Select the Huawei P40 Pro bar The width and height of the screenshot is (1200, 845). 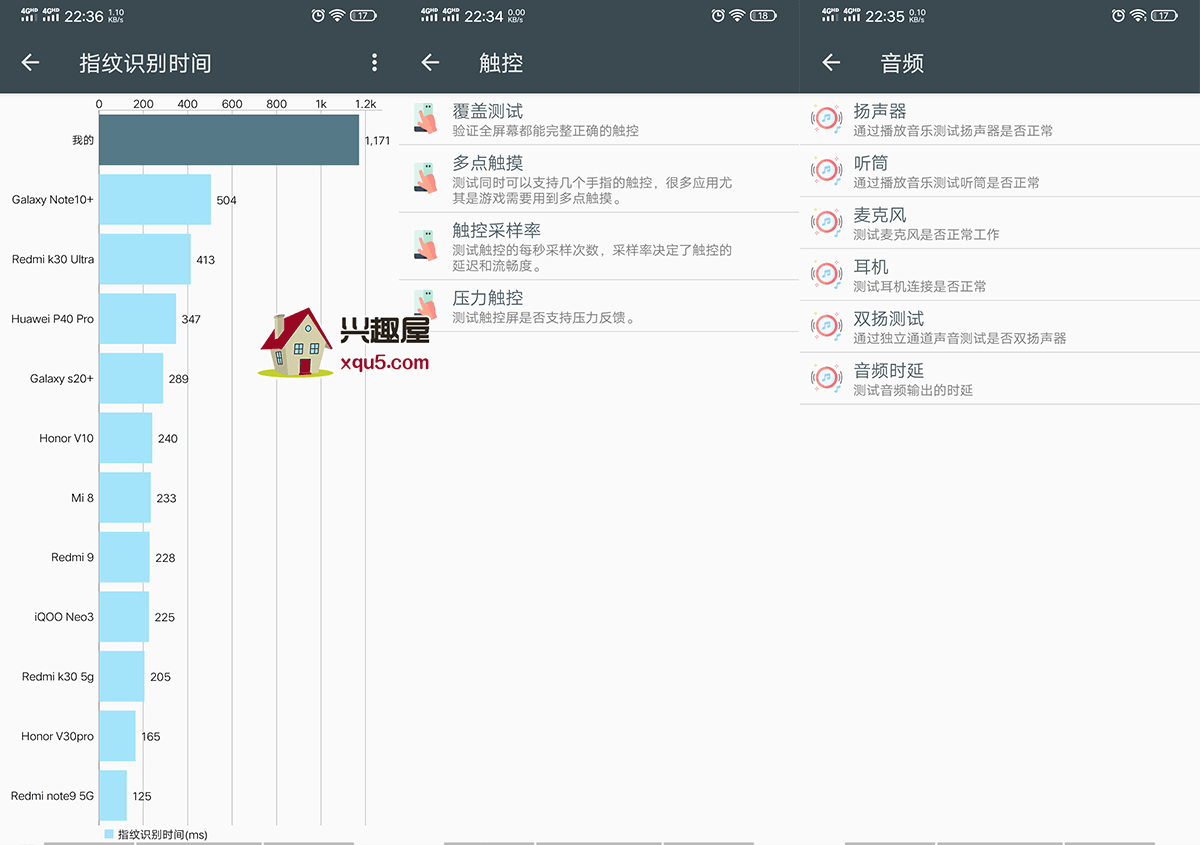coord(137,319)
